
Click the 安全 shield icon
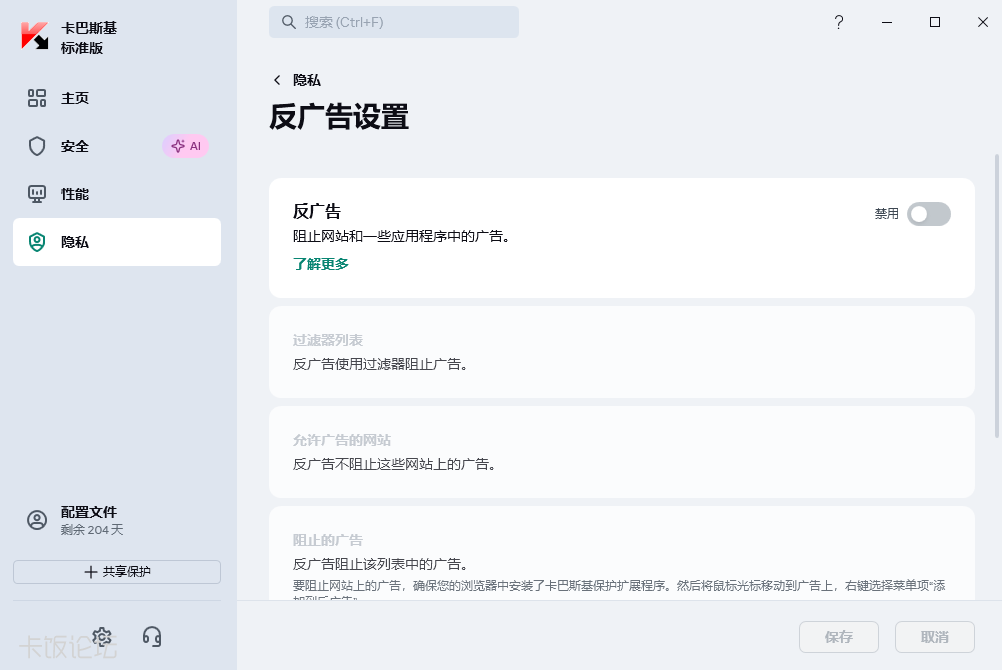(37, 146)
